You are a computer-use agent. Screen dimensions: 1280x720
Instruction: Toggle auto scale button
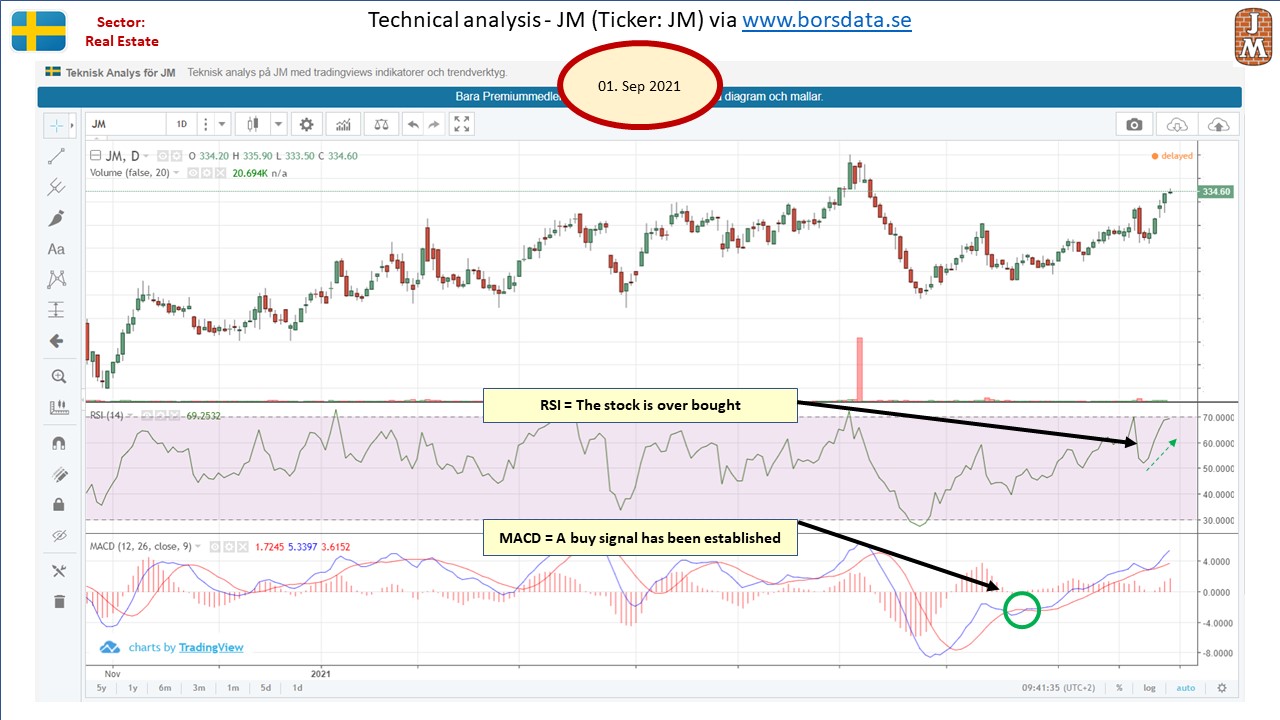[x=1185, y=688]
